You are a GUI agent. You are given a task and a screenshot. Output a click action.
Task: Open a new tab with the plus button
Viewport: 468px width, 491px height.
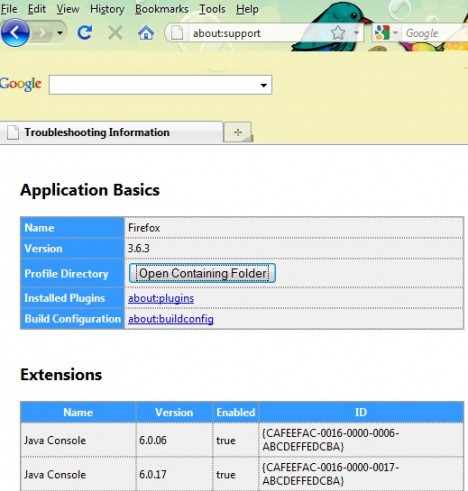click(238, 132)
